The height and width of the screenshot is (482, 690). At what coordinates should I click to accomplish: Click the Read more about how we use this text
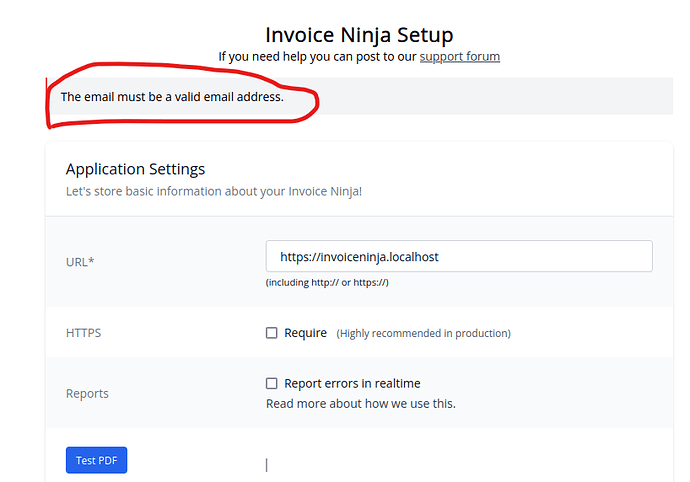click(x=361, y=404)
